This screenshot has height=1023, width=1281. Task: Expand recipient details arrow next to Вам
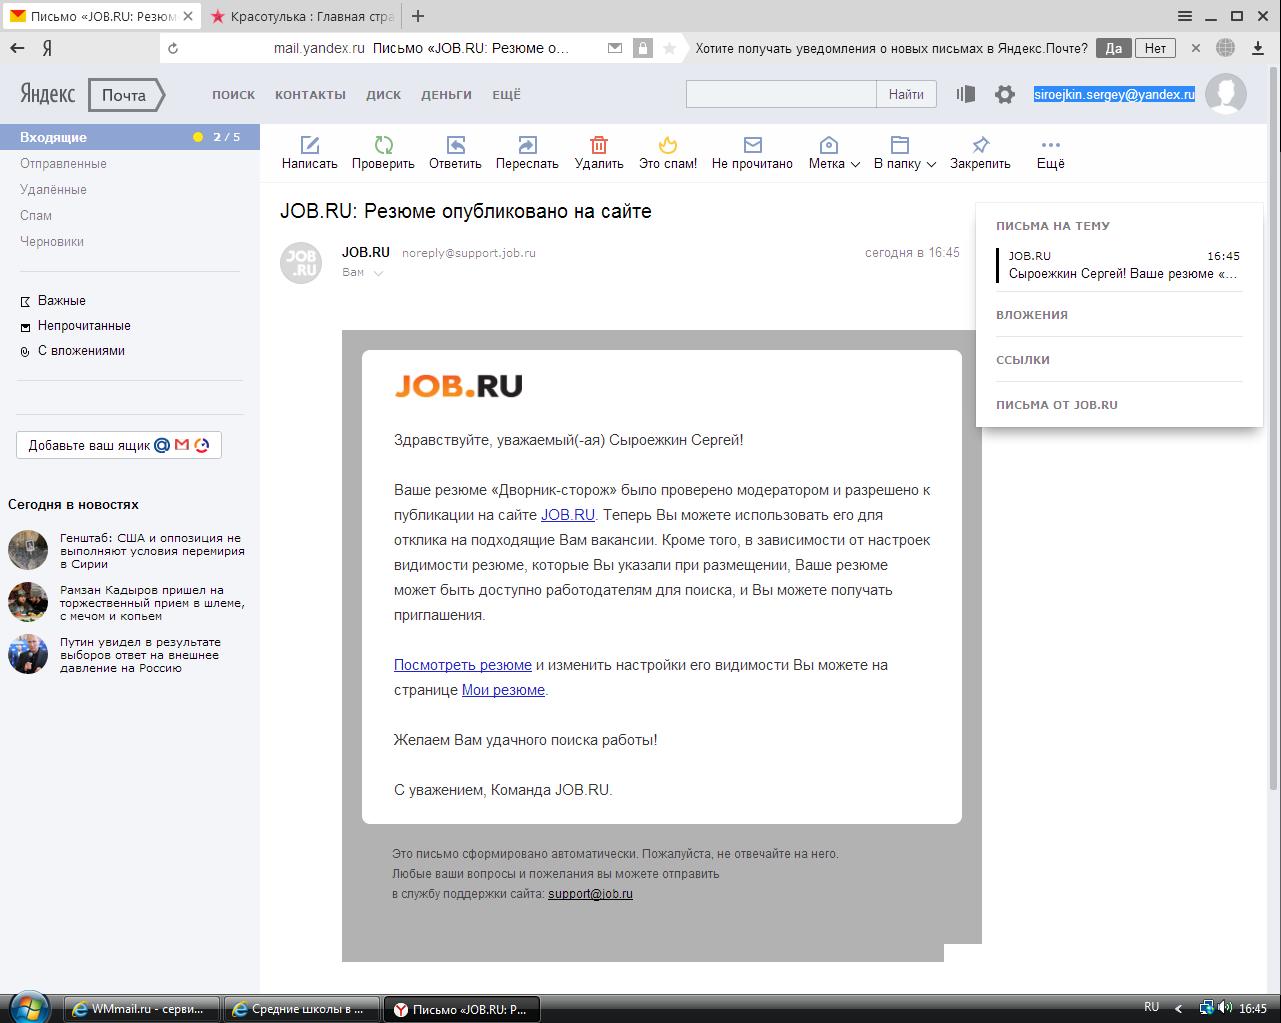[378, 273]
